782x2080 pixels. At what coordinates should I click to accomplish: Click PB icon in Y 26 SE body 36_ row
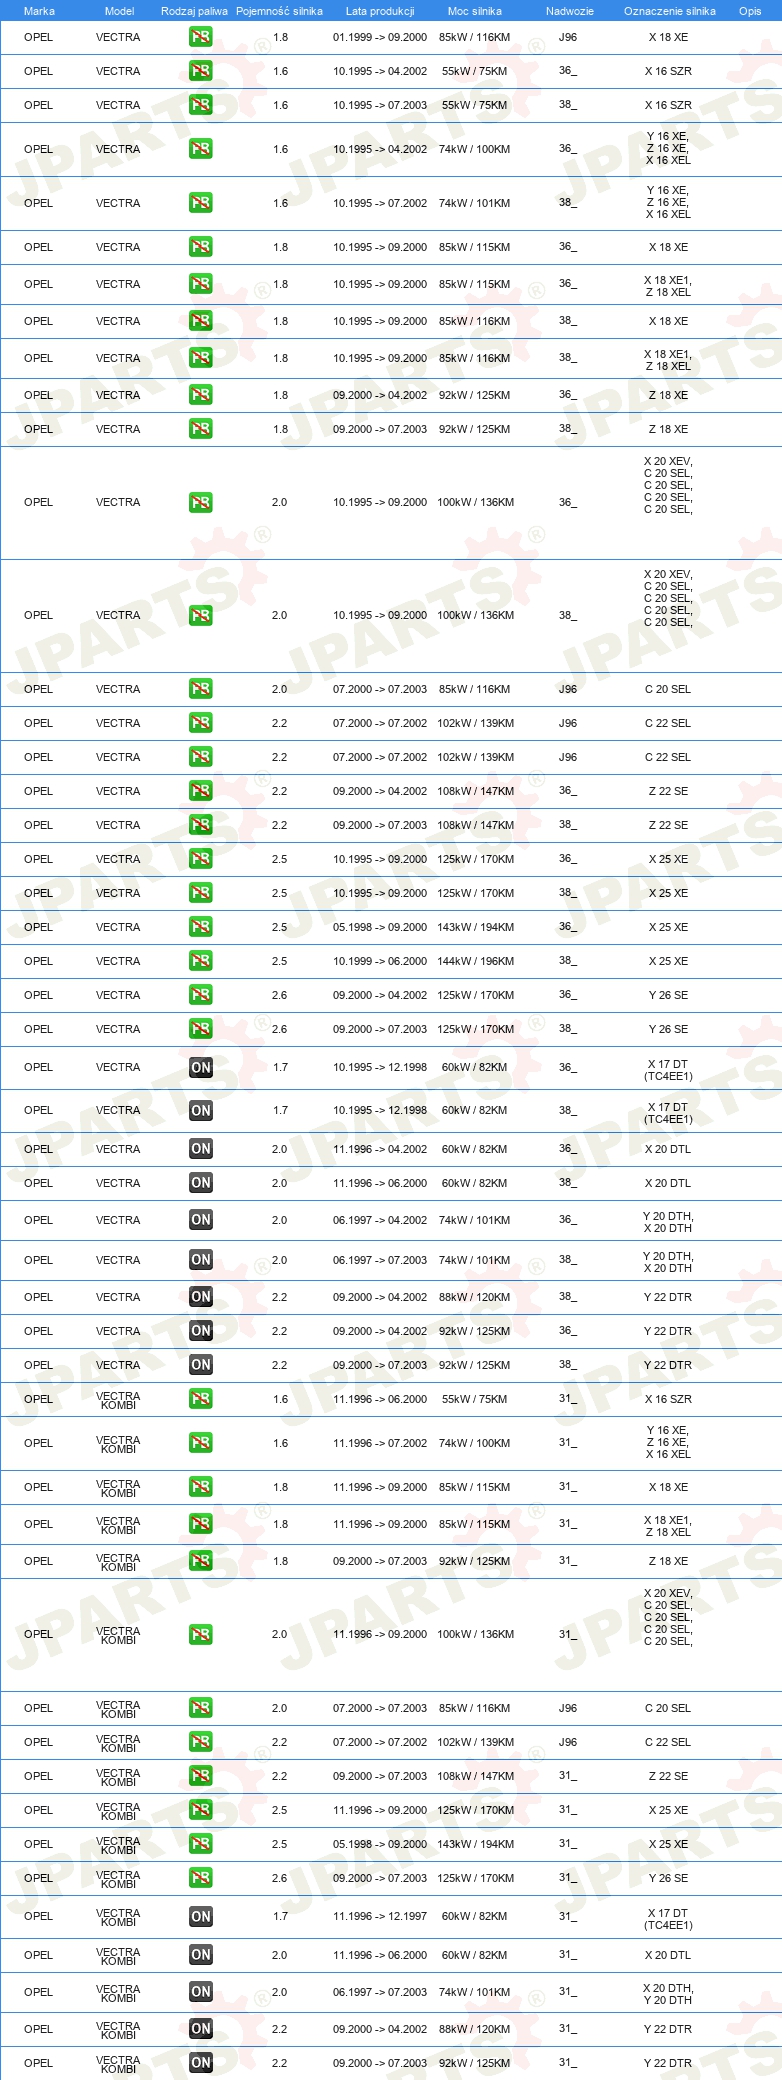click(x=200, y=995)
